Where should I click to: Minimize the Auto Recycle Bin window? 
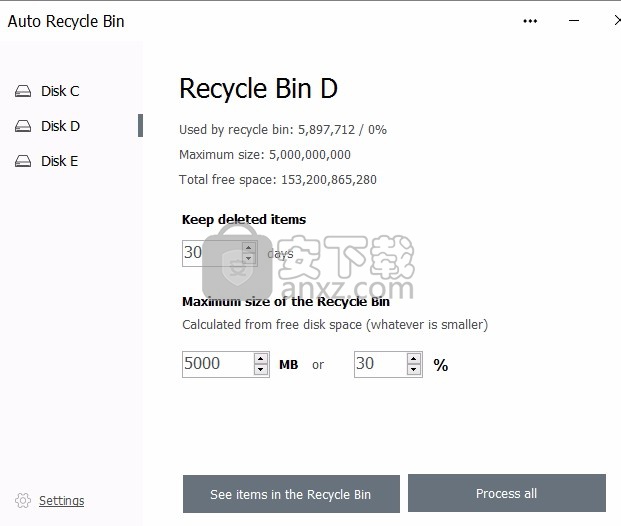coord(574,21)
